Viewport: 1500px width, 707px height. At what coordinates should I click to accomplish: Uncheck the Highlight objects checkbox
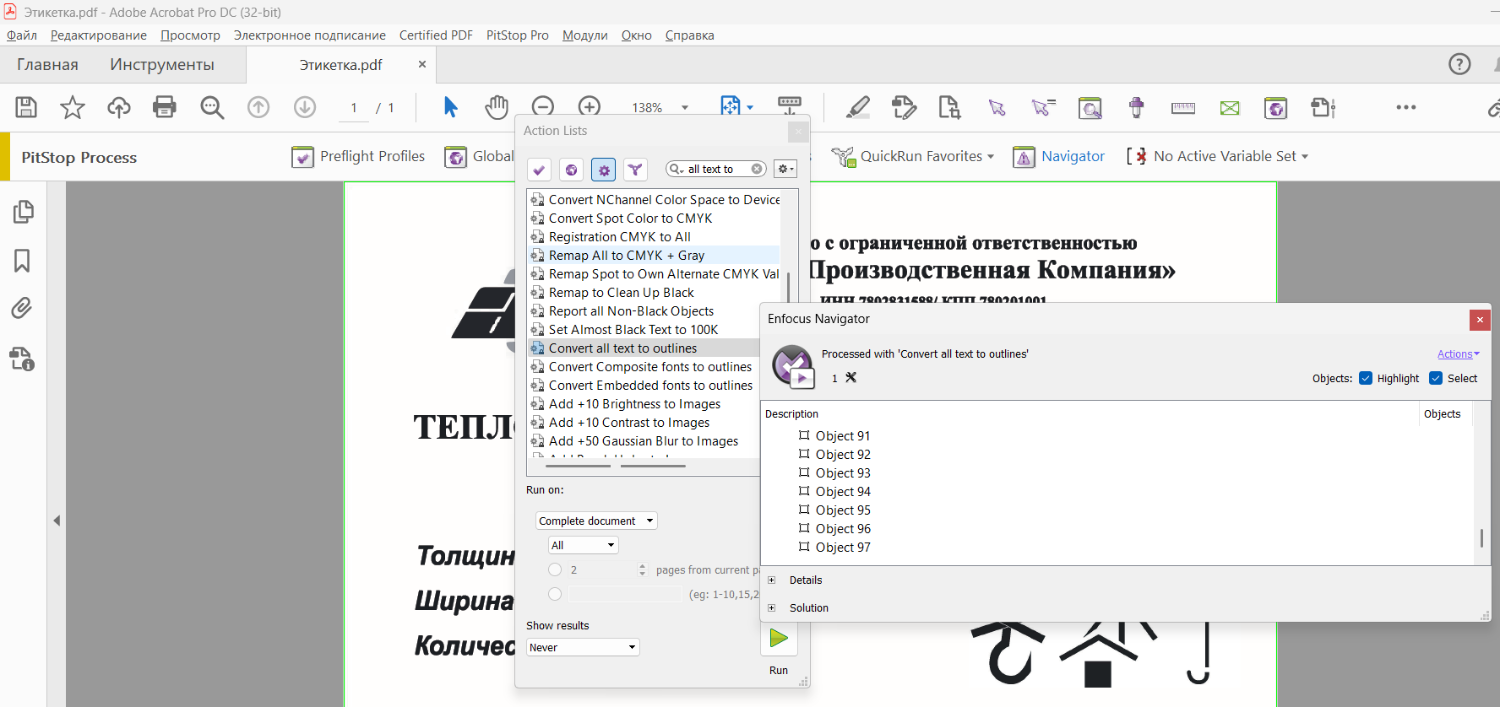(x=1366, y=378)
